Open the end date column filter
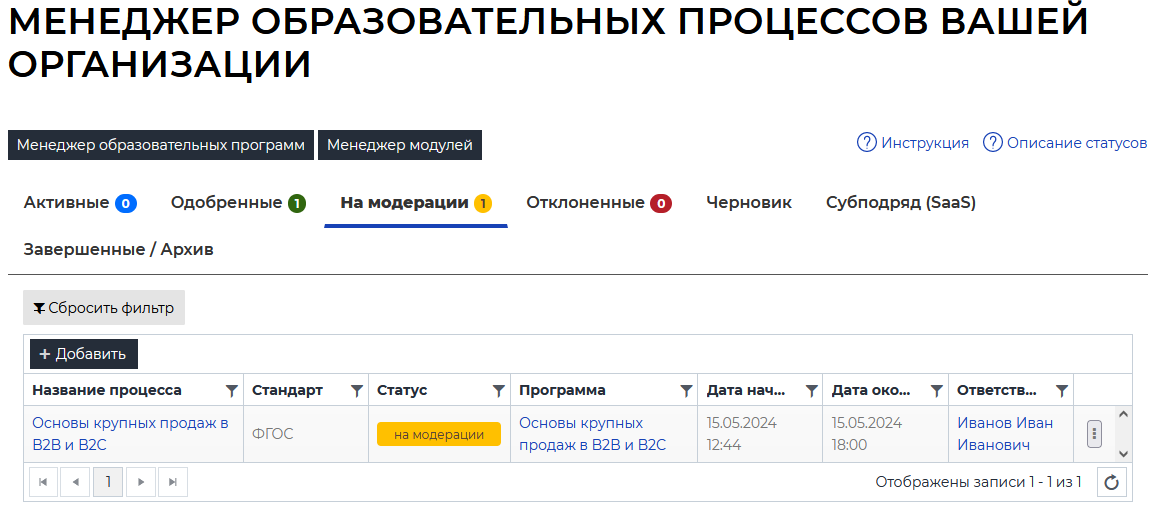 pyautogui.click(x=936, y=391)
